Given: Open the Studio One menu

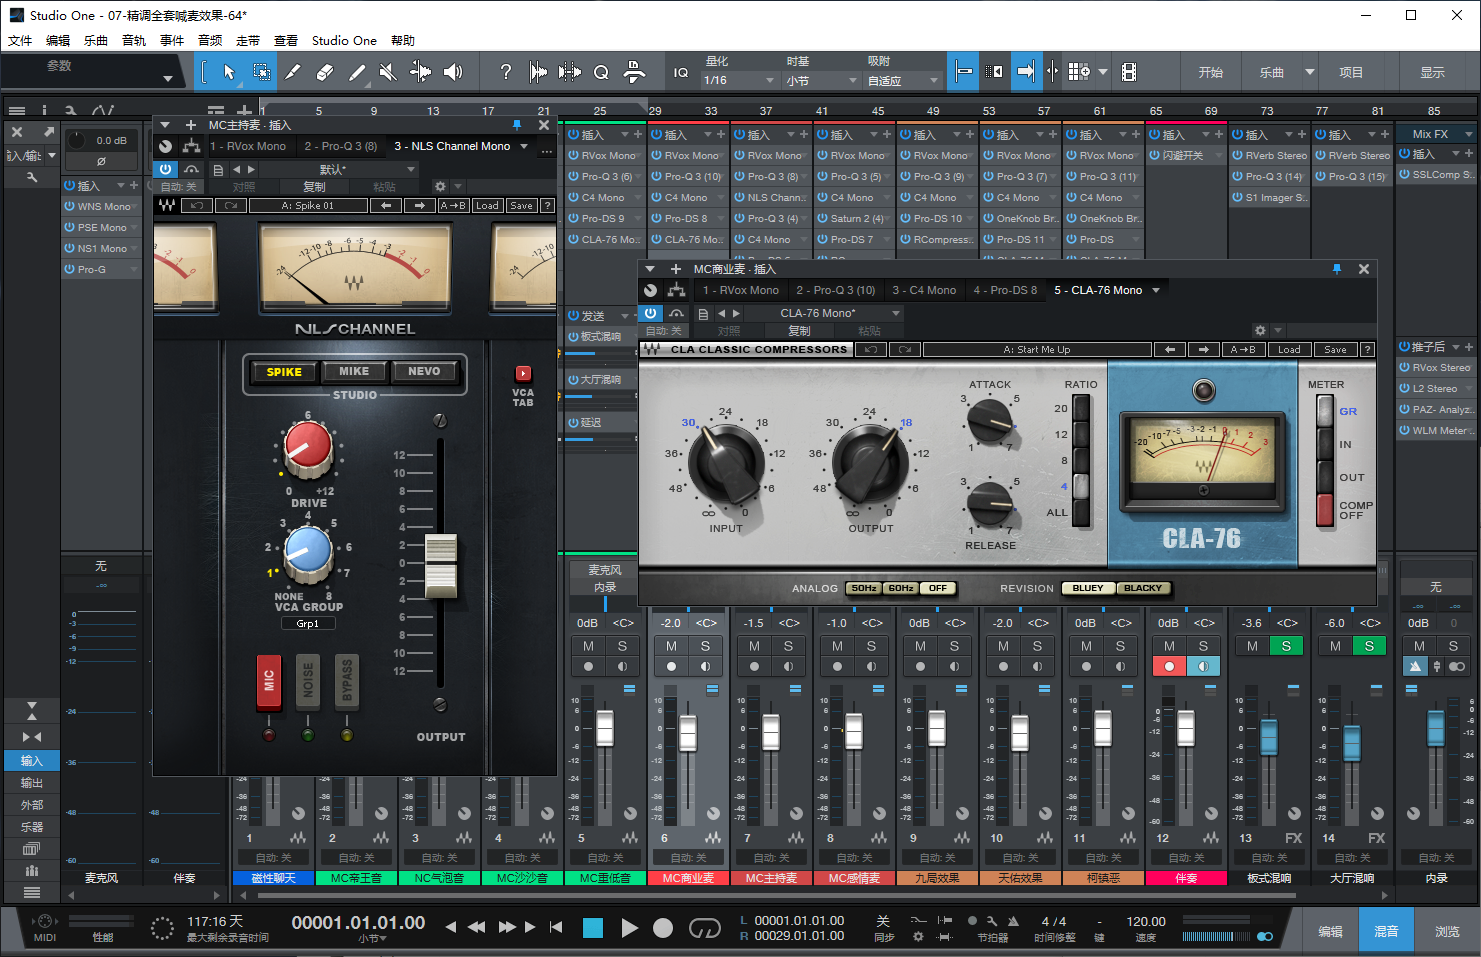Looking at the screenshot, I should [344, 40].
